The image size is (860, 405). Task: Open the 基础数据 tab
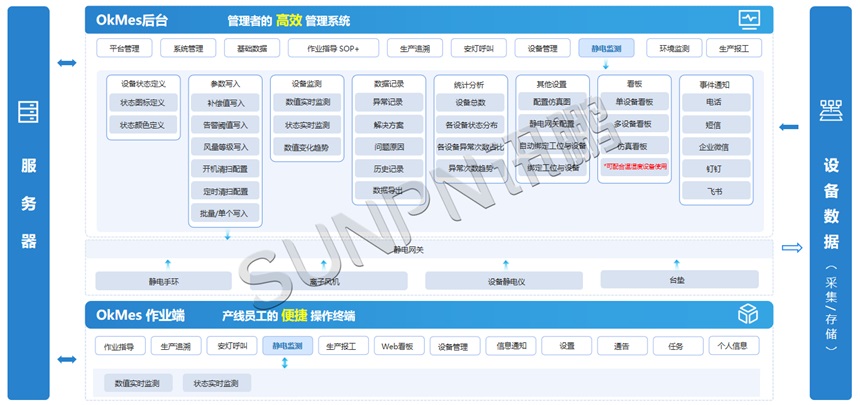[252, 48]
